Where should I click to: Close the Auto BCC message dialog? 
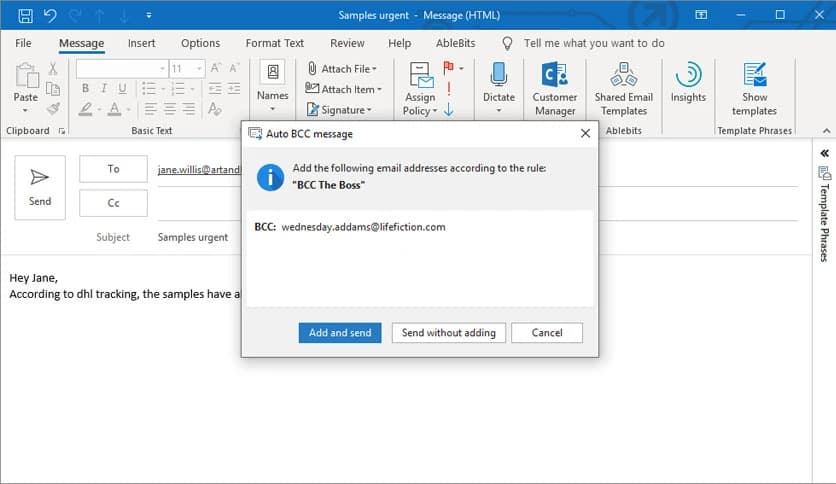585,134
